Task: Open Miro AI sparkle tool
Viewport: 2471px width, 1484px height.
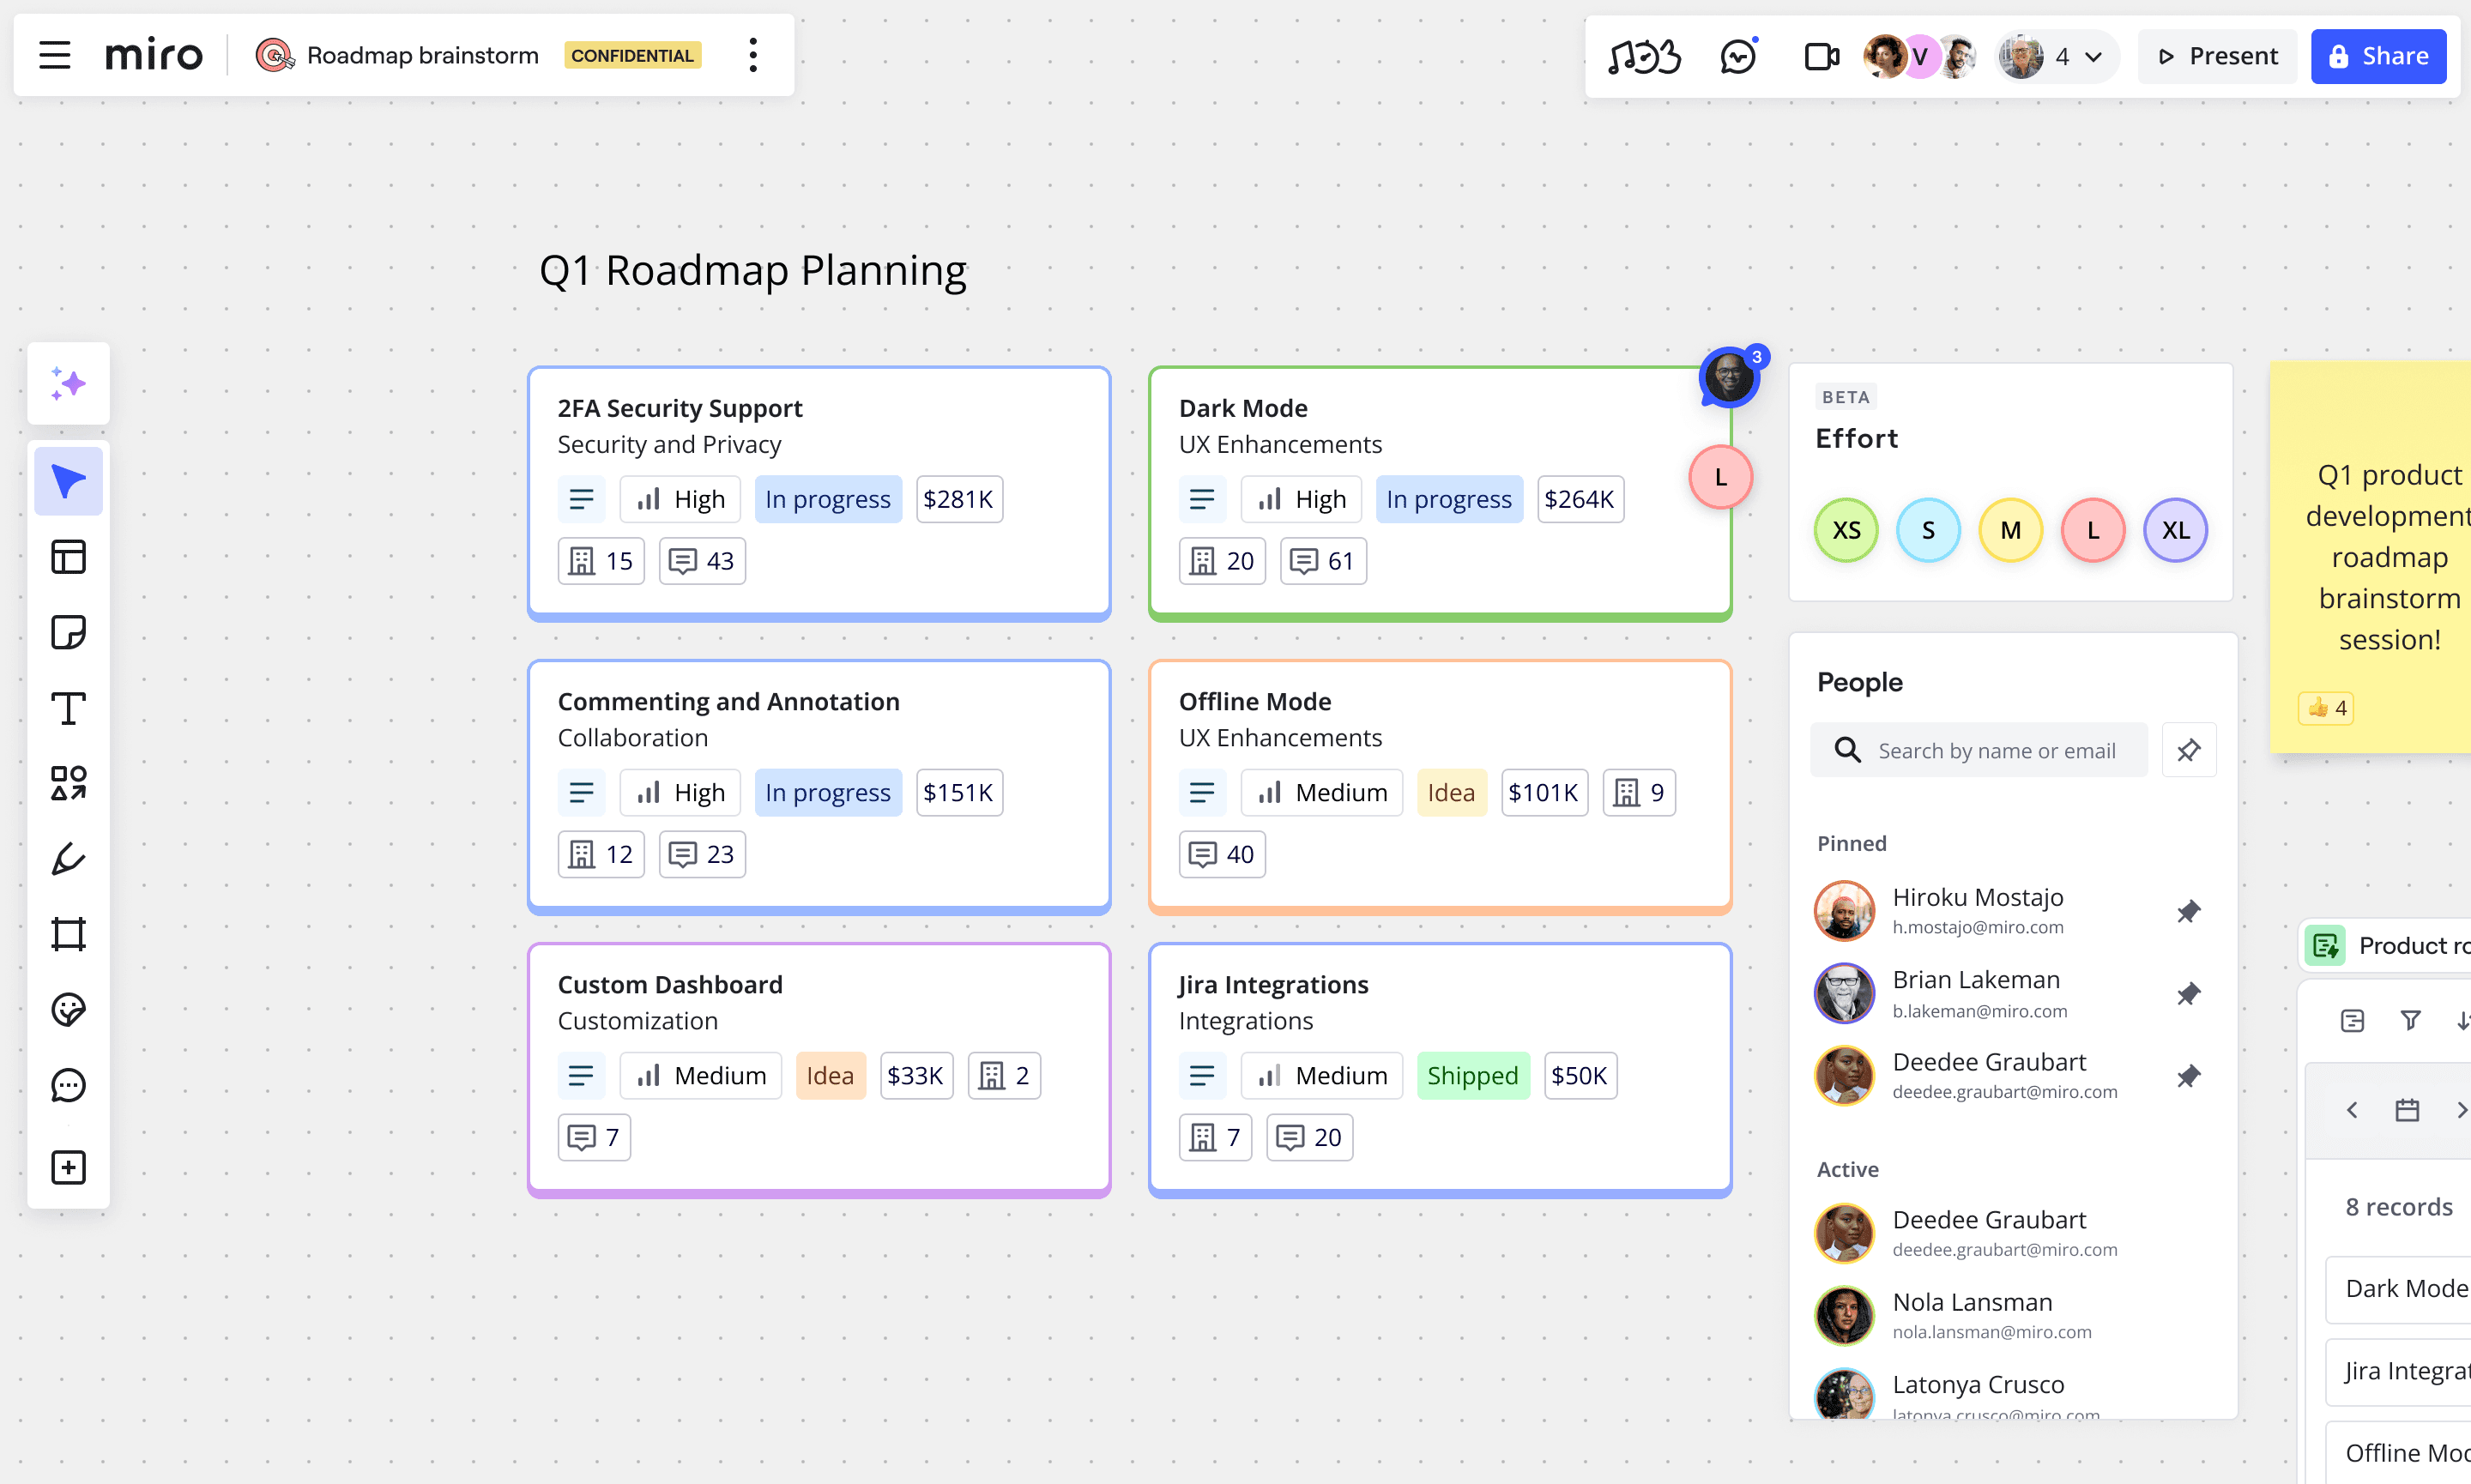Action: pyautogui.click(x=68, y=384)
